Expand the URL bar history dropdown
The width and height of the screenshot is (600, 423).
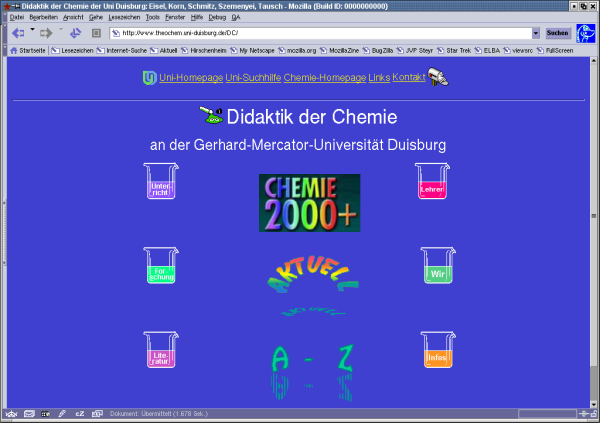(x=536, y=33)
